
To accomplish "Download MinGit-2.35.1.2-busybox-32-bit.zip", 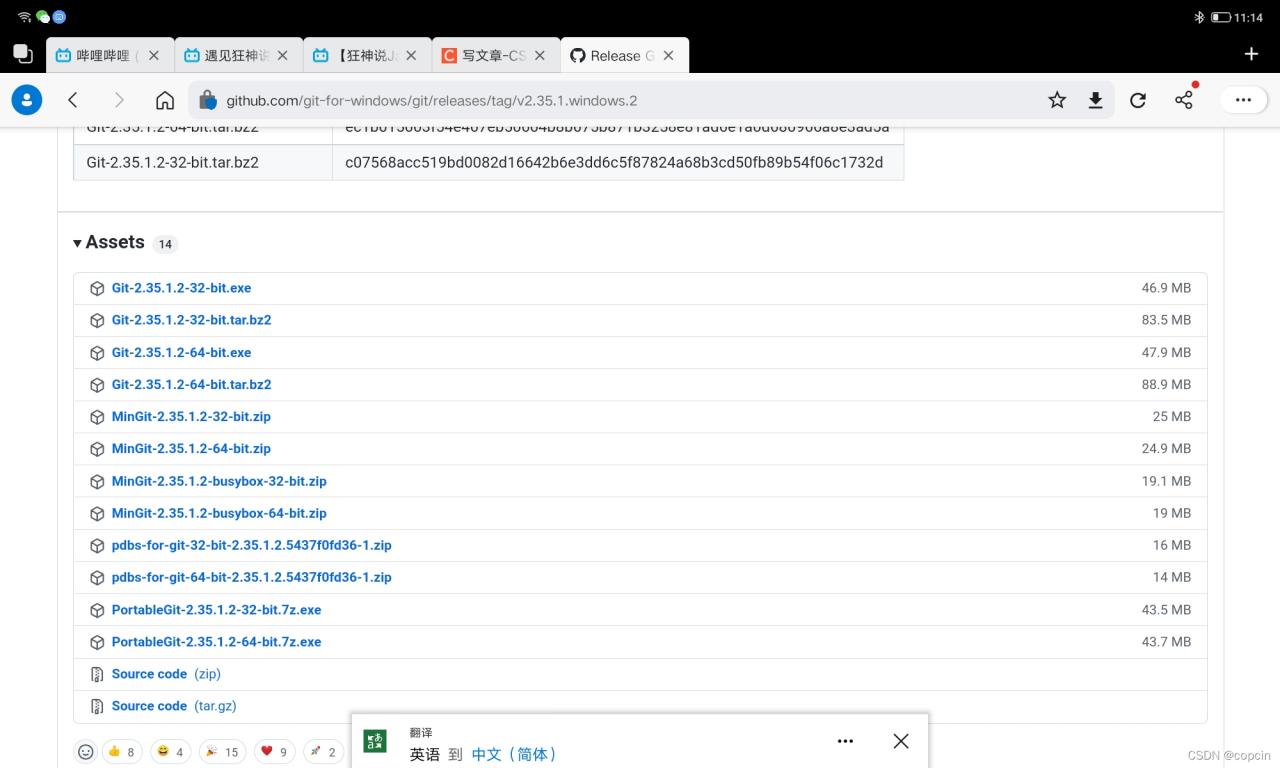I will coord(219,481).
